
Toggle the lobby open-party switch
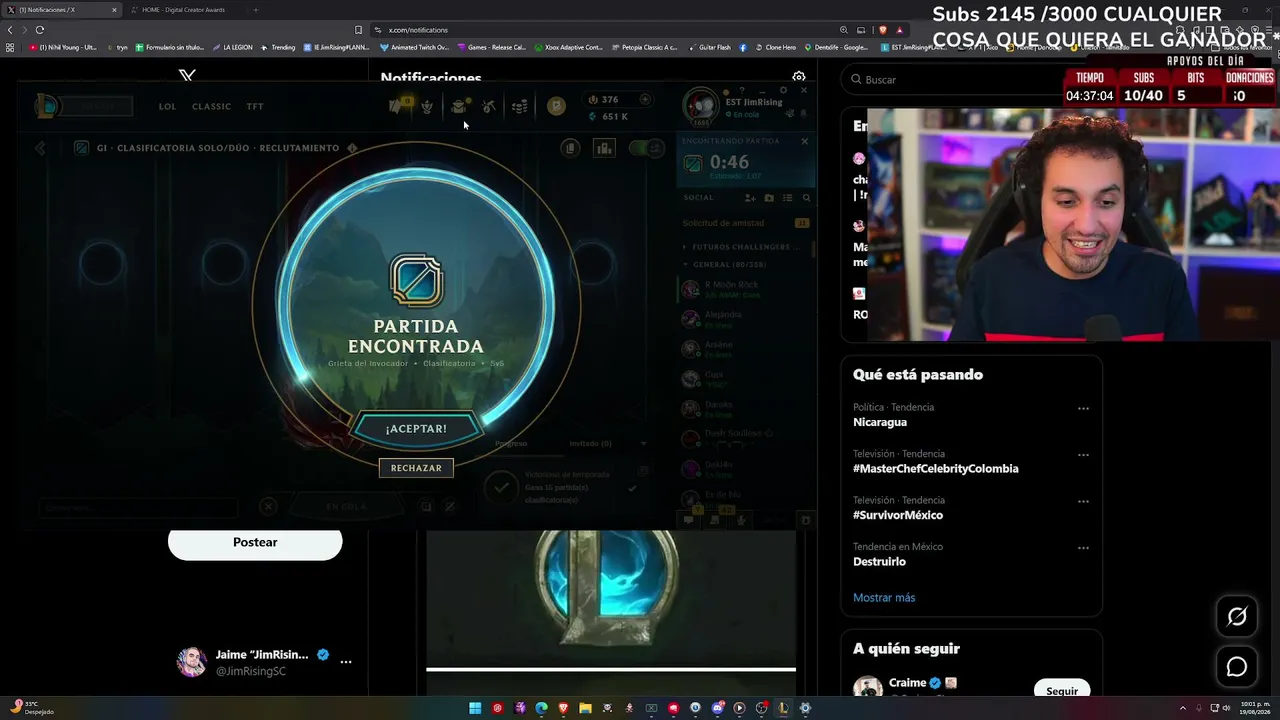(x=645, y=148)
